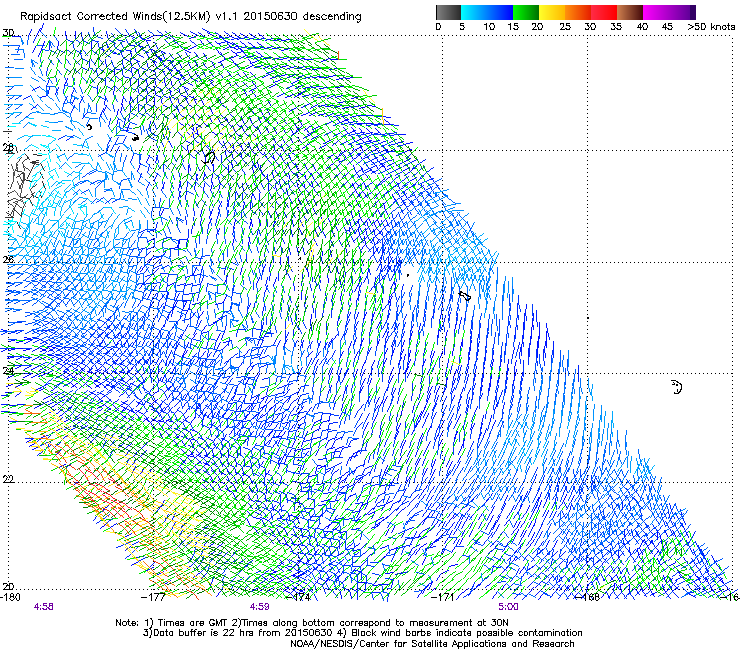The height and width of the screenshot is (650, 740).
Task: Click the '40' label under the color bar
Action: coord(642,27)
